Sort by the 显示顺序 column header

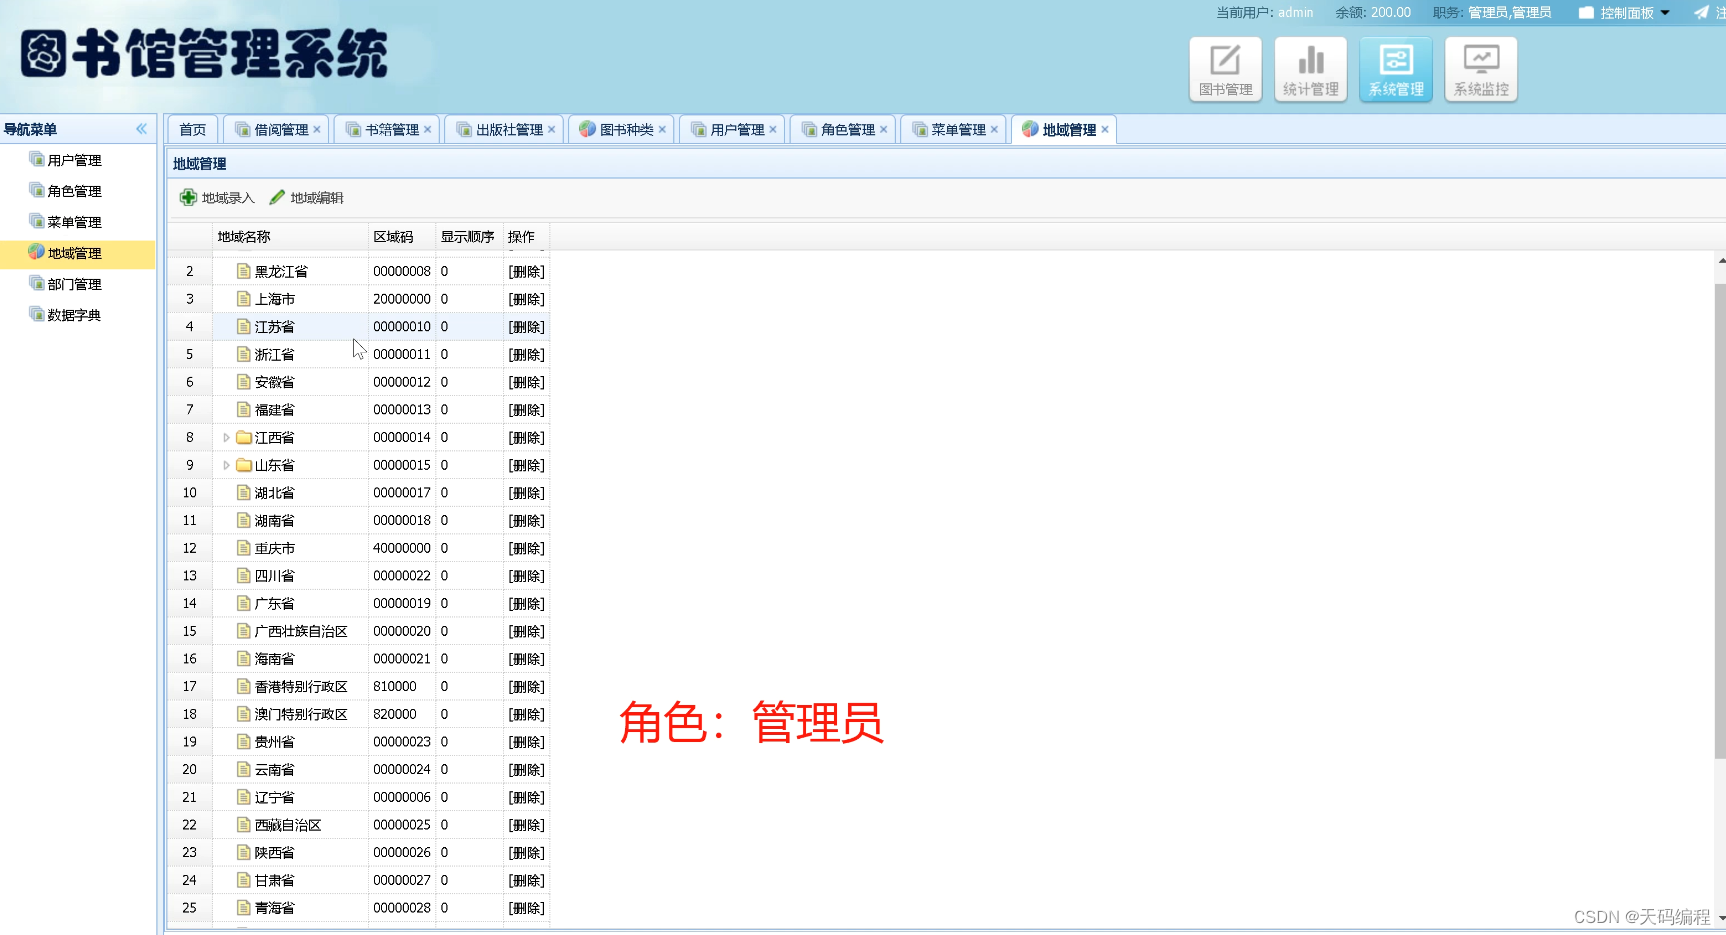467,237
